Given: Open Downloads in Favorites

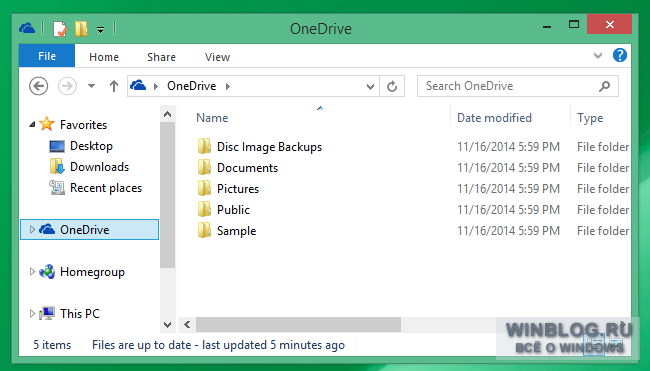Looking at the screenshot, I should tap(99, 167).
